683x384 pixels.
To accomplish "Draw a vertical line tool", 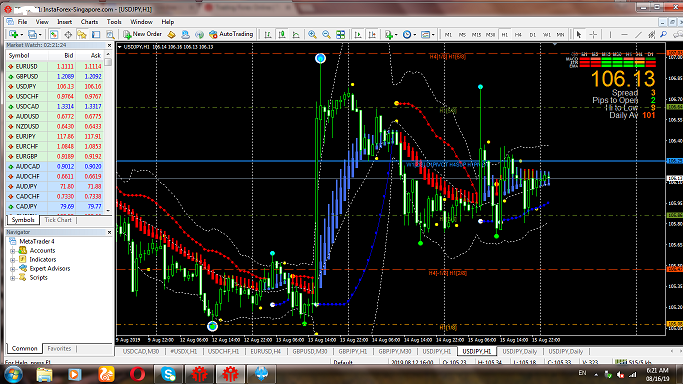I will point(610,34).
